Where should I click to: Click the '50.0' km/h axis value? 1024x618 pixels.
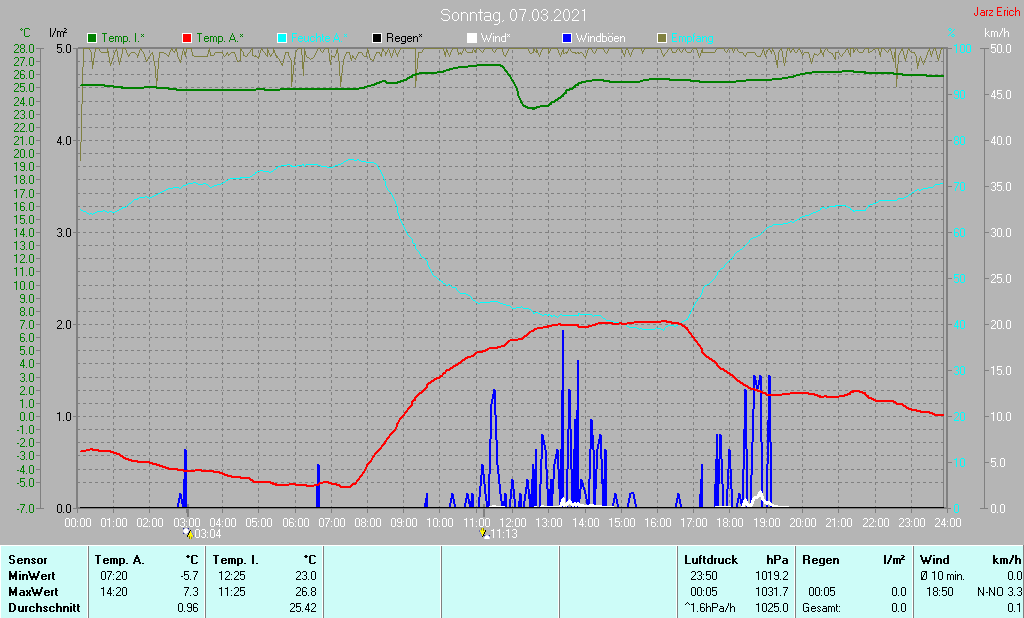[1000, 48]
